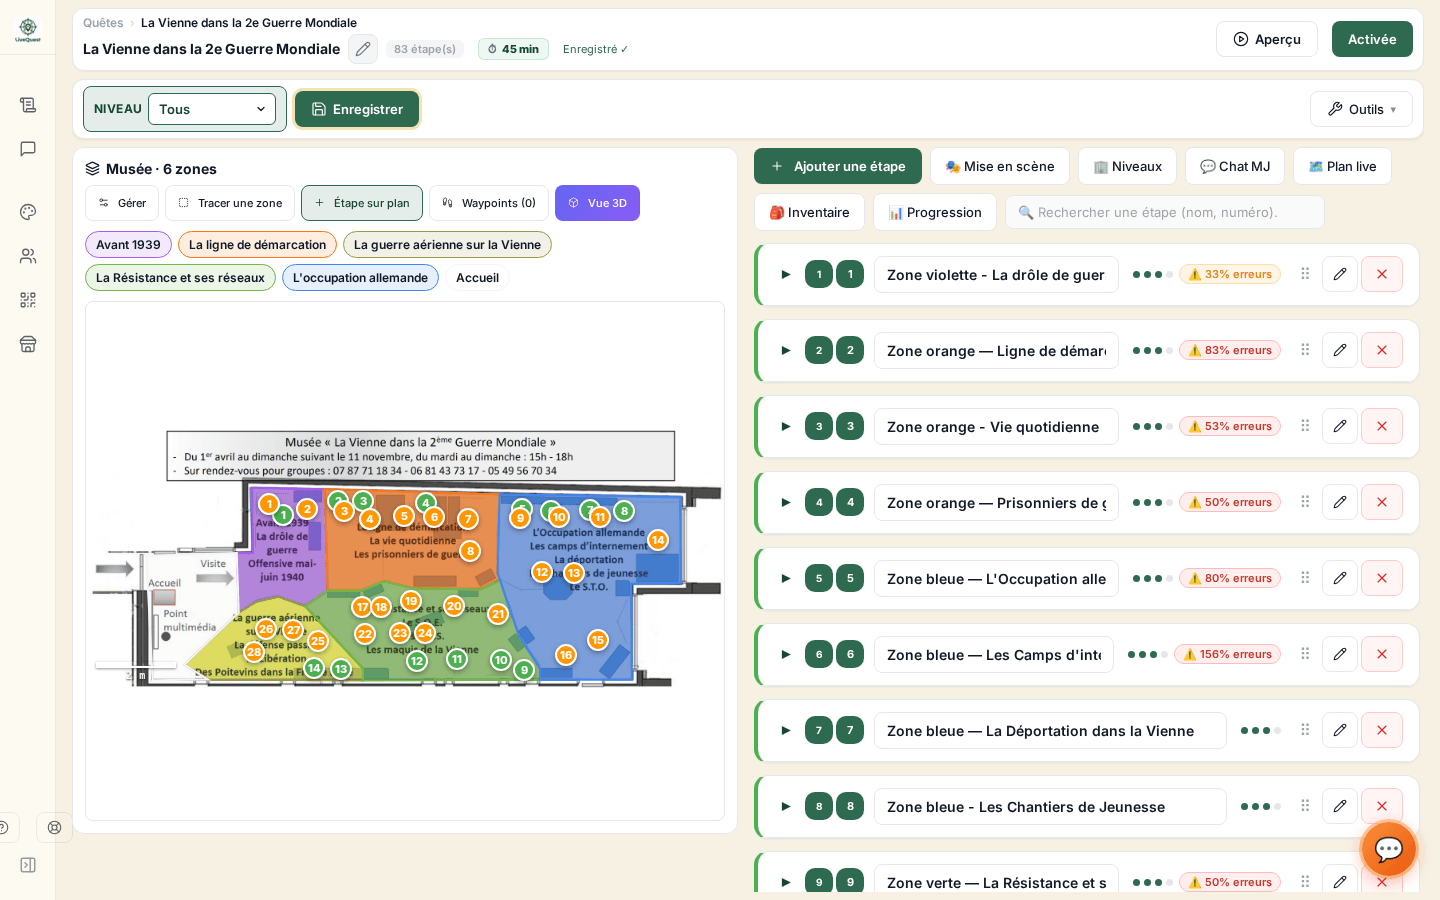Toggle La guerre aérienne sur la Vienne chip

447,245
